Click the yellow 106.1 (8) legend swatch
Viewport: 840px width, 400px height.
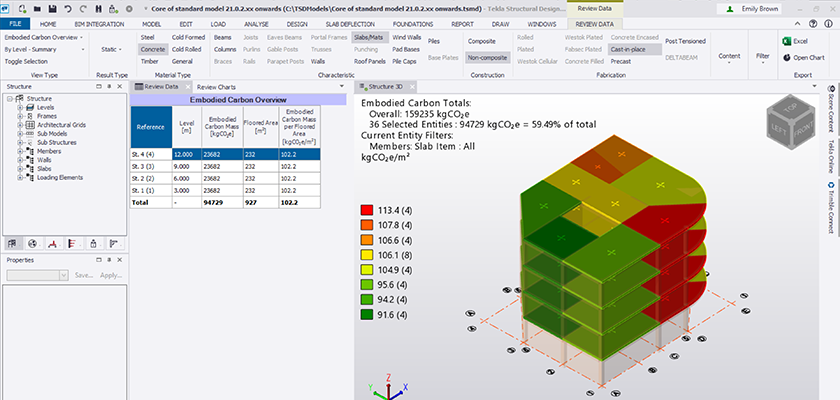pos(366,255)
